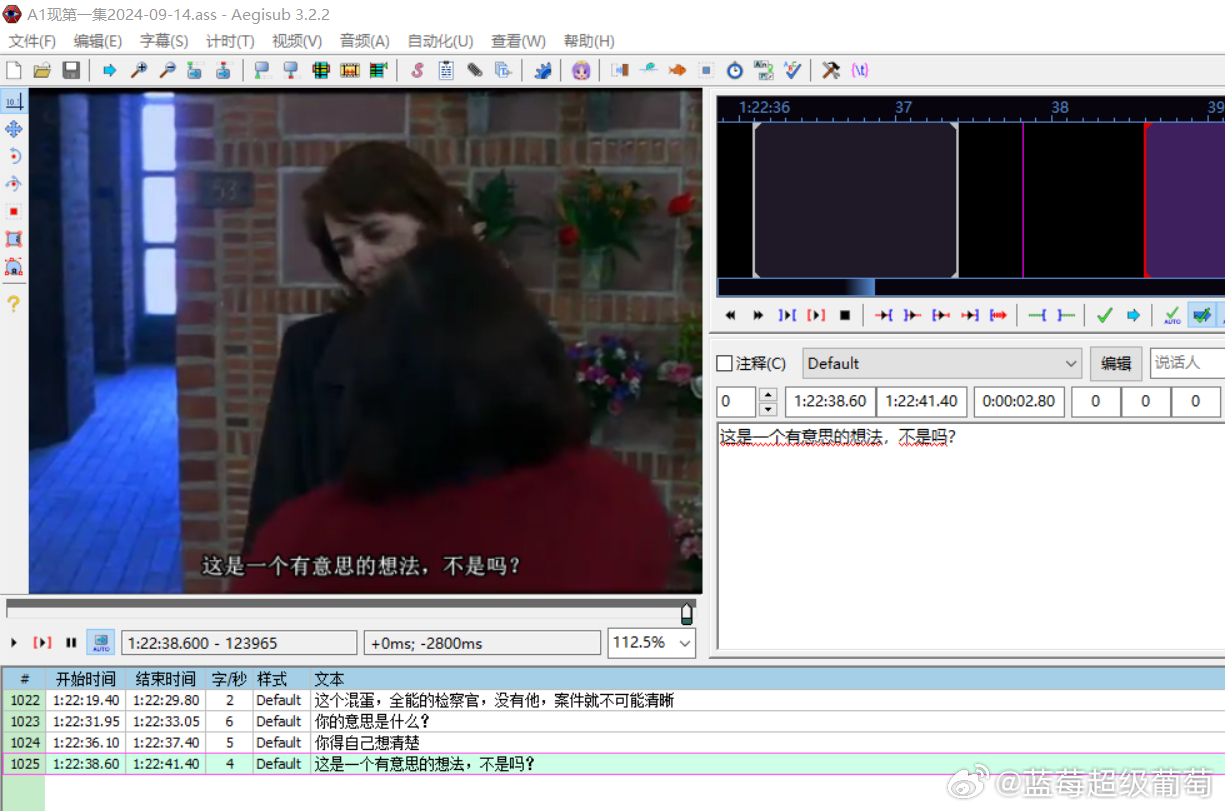Open a subtitles file with folder icon
1225x811 pixels.
point(42,70)
